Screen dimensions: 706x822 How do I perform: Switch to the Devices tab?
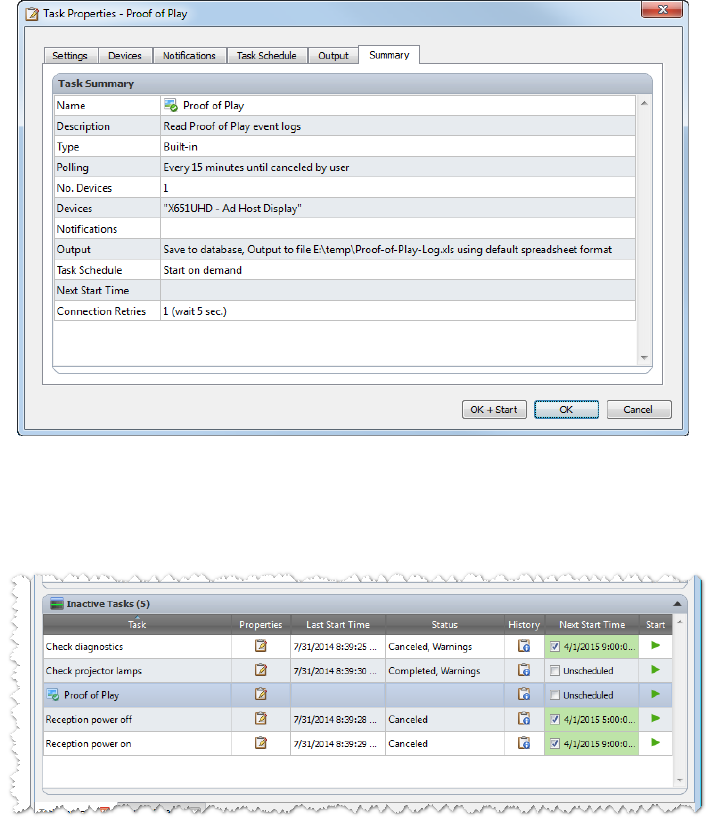tap(125, 56)
